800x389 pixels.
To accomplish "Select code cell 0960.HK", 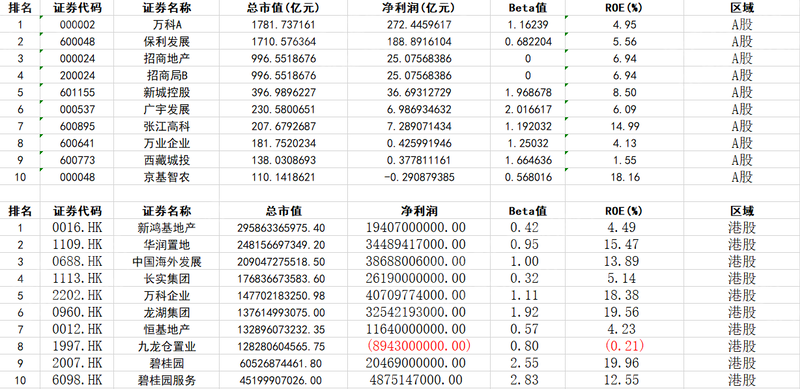I will click(x=77, y=312).
